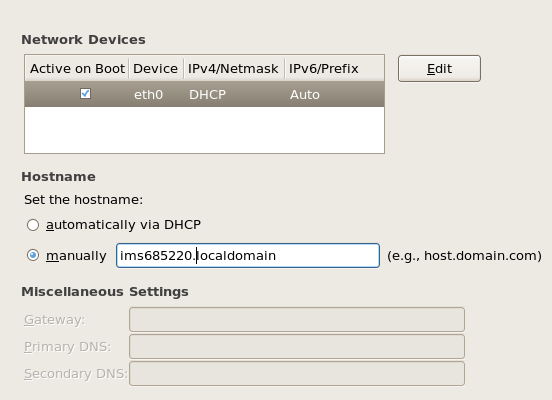Click the Primary DNS label
Image resolution: width=552 pixels, height=400 pixels.
tap(68, 347)
